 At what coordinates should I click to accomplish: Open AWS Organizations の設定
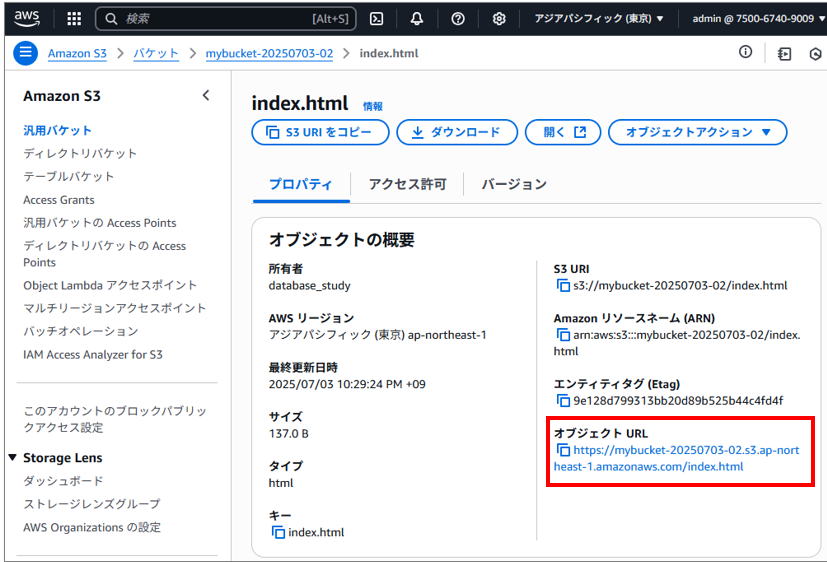pyautogui.click(x=92, y=527)
